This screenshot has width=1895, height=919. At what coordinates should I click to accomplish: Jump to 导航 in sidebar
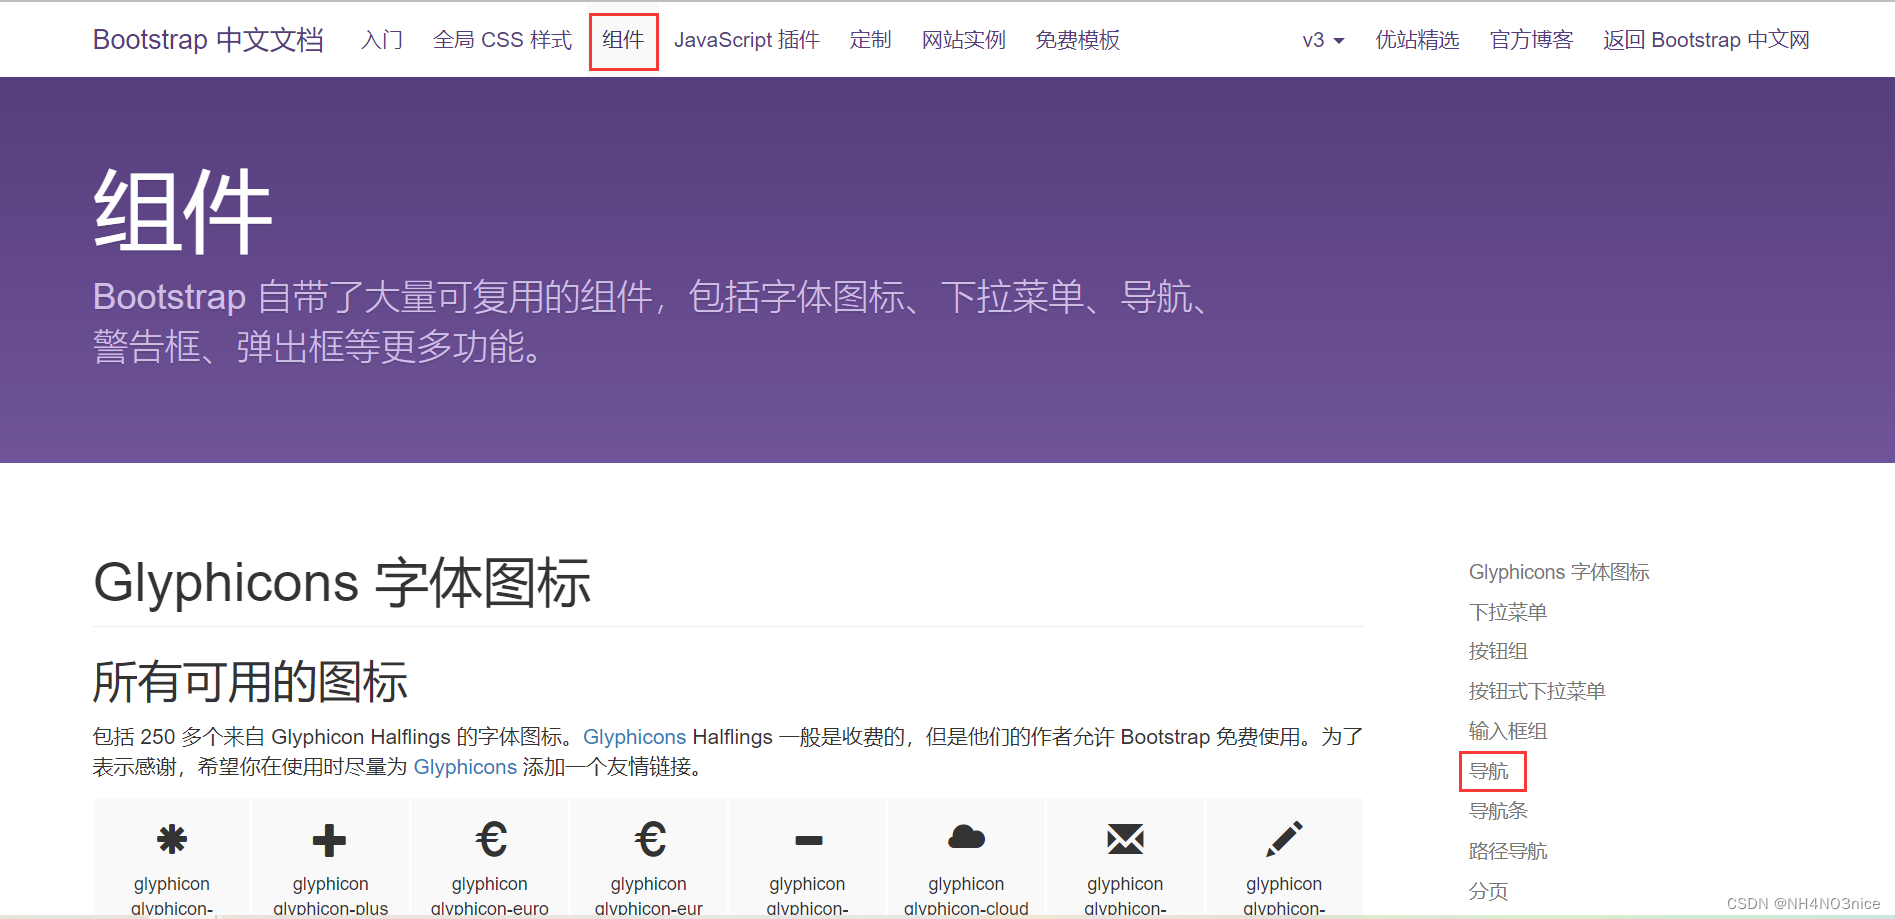pyautogui.click(x=1488, y=771)
